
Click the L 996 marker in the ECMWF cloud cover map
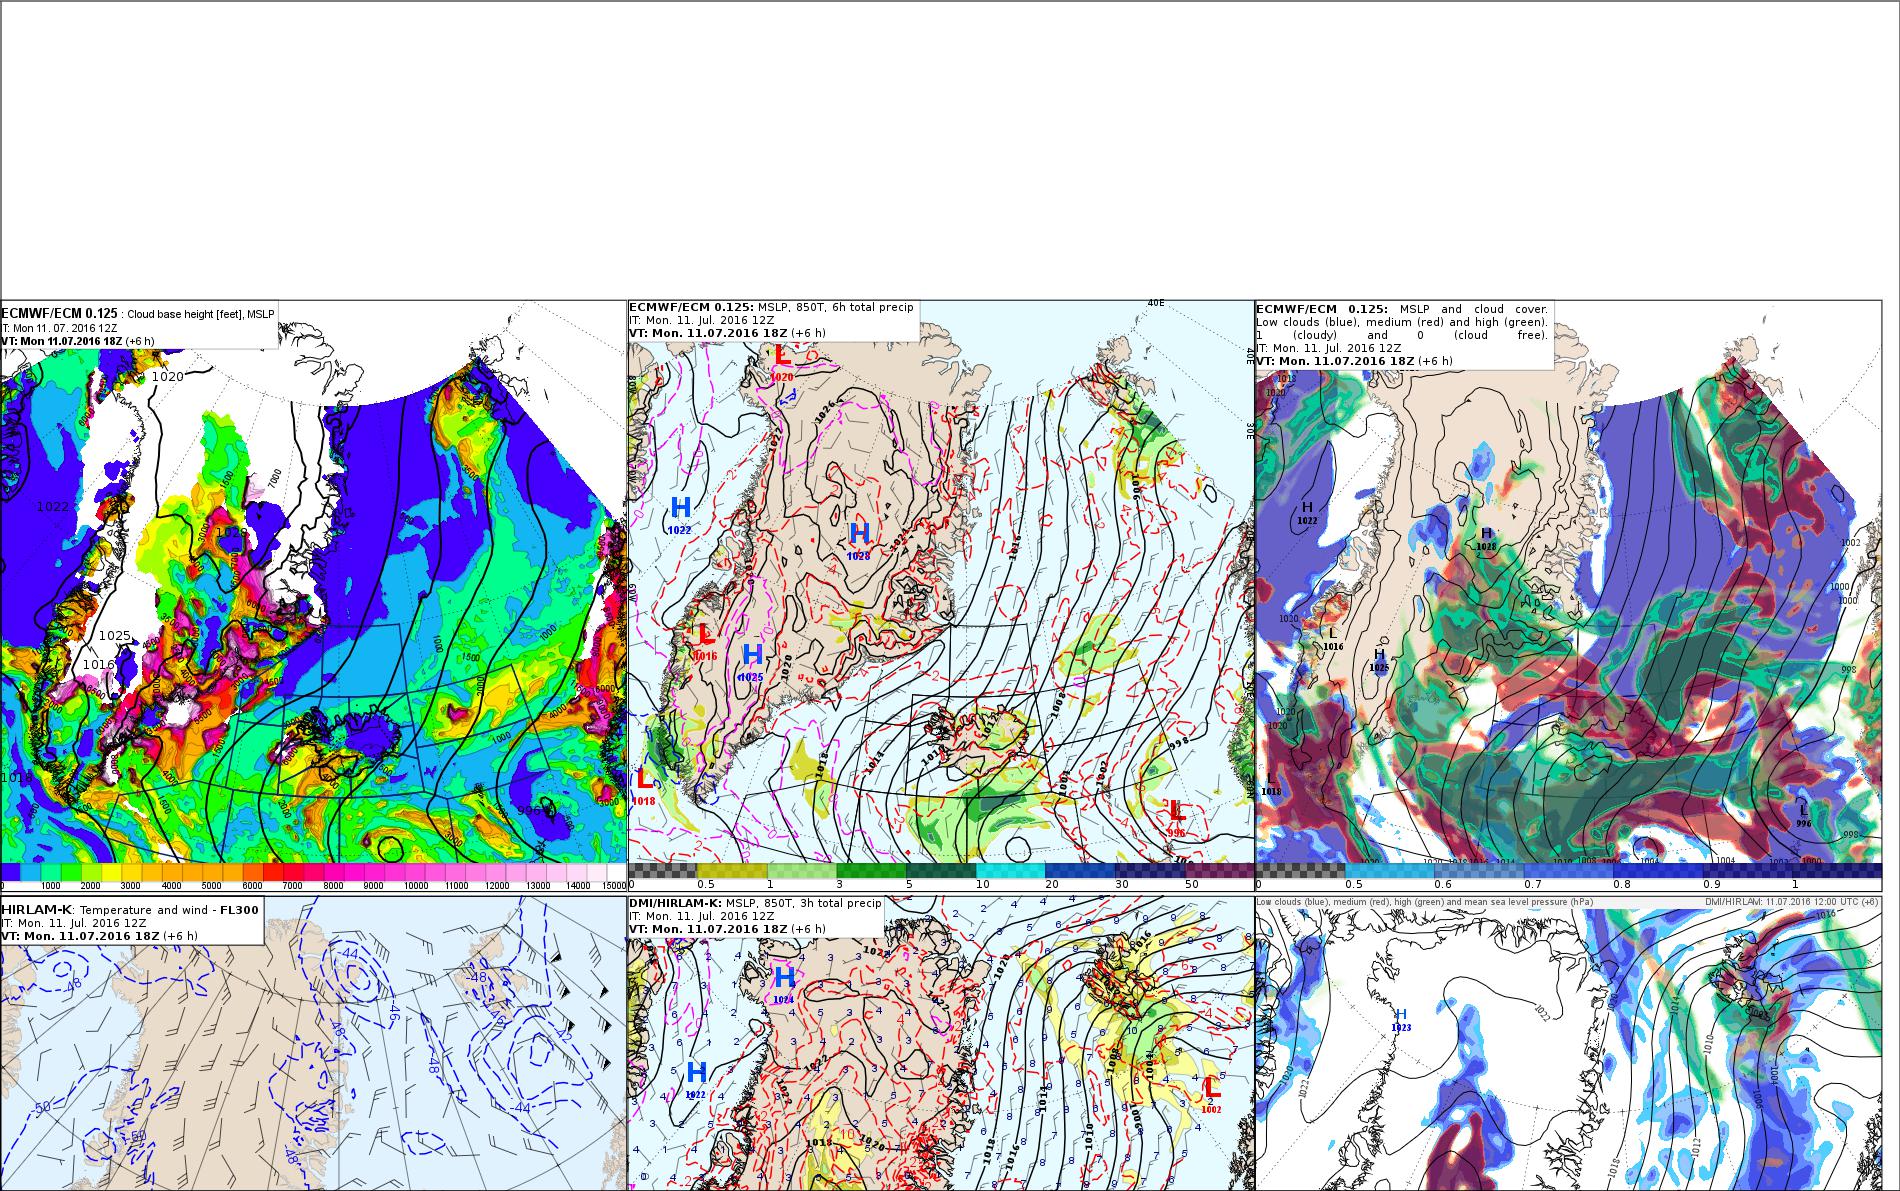tap(1803, 815)
